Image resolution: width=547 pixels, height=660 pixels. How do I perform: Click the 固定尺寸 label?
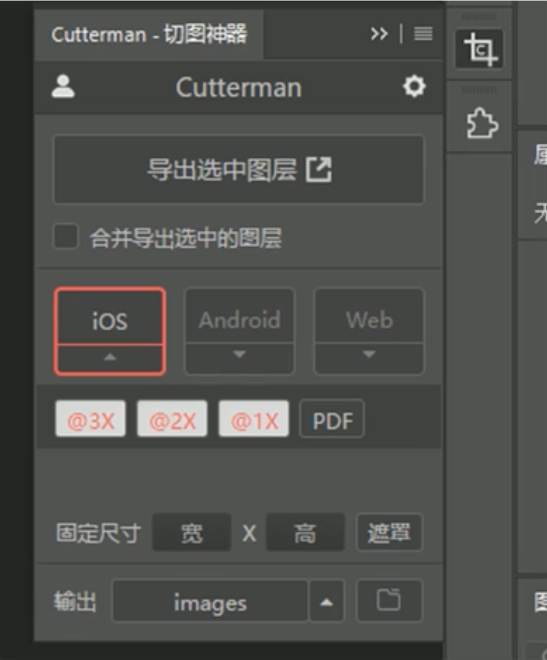coord(98,533)
